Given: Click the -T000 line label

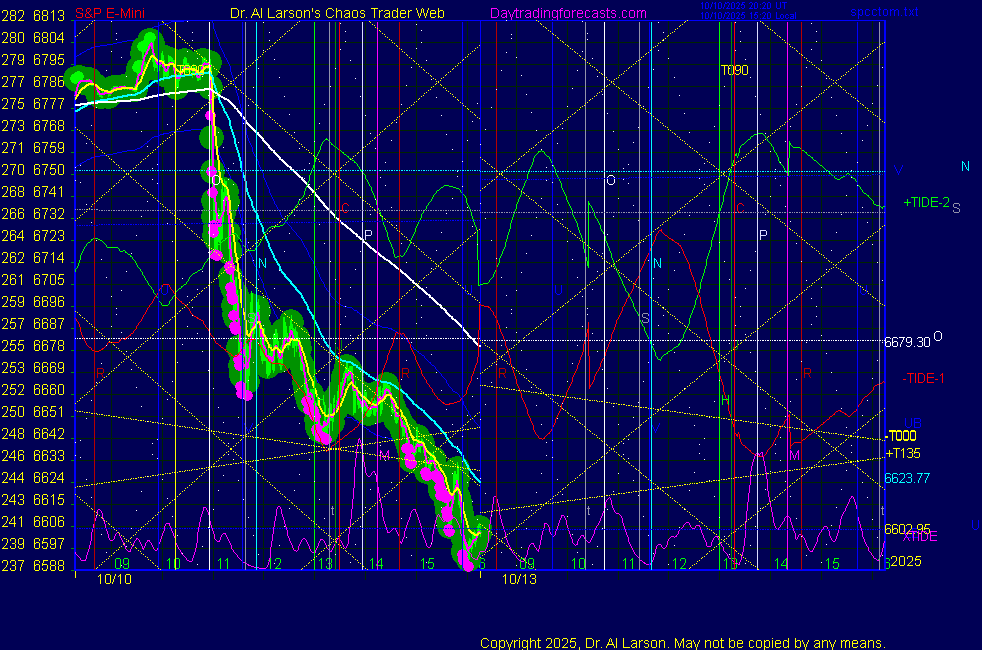Looking at the screenshot, I should [x=900, y=436].
